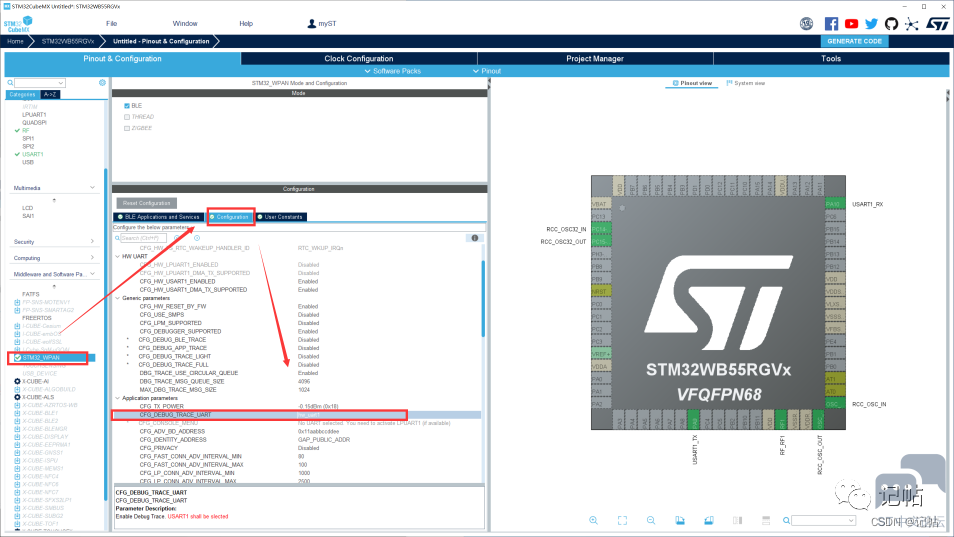Open BLE Applications and Services tab

(x=159, y=217)
